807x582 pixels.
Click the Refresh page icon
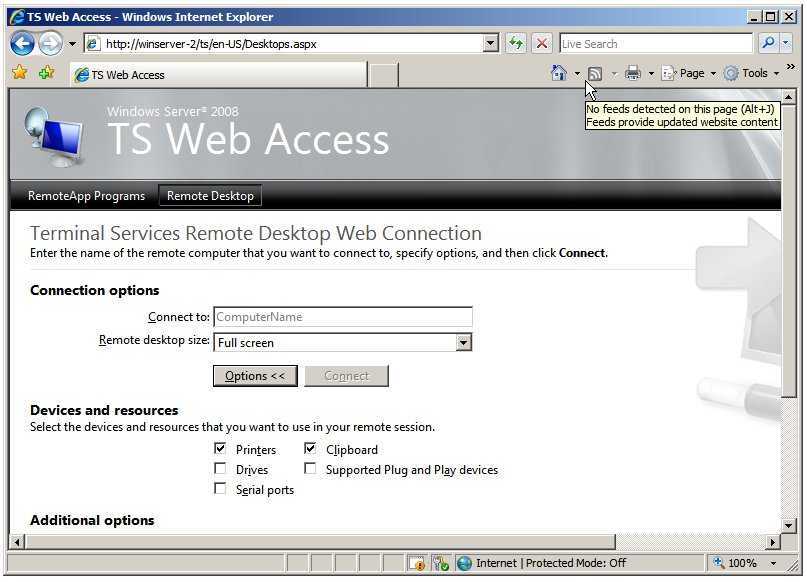coord(516,43)
